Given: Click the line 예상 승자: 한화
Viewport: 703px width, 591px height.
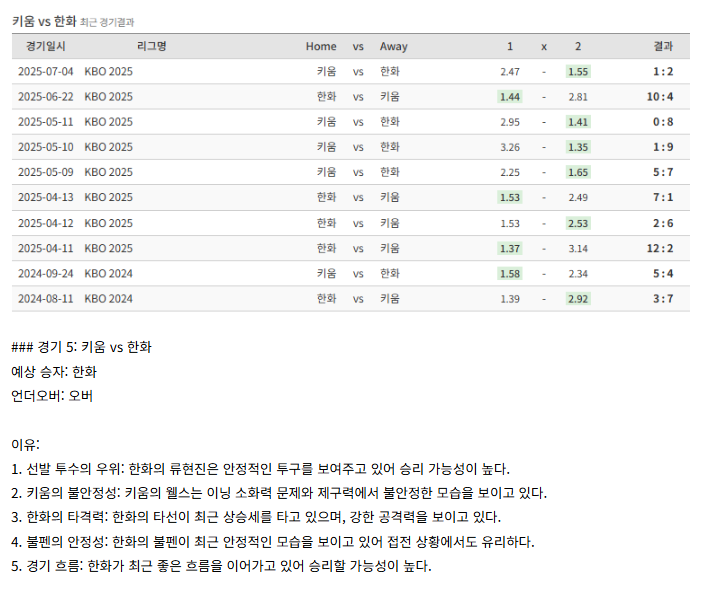Looking at the screenshot, I should tap(54, 372).
